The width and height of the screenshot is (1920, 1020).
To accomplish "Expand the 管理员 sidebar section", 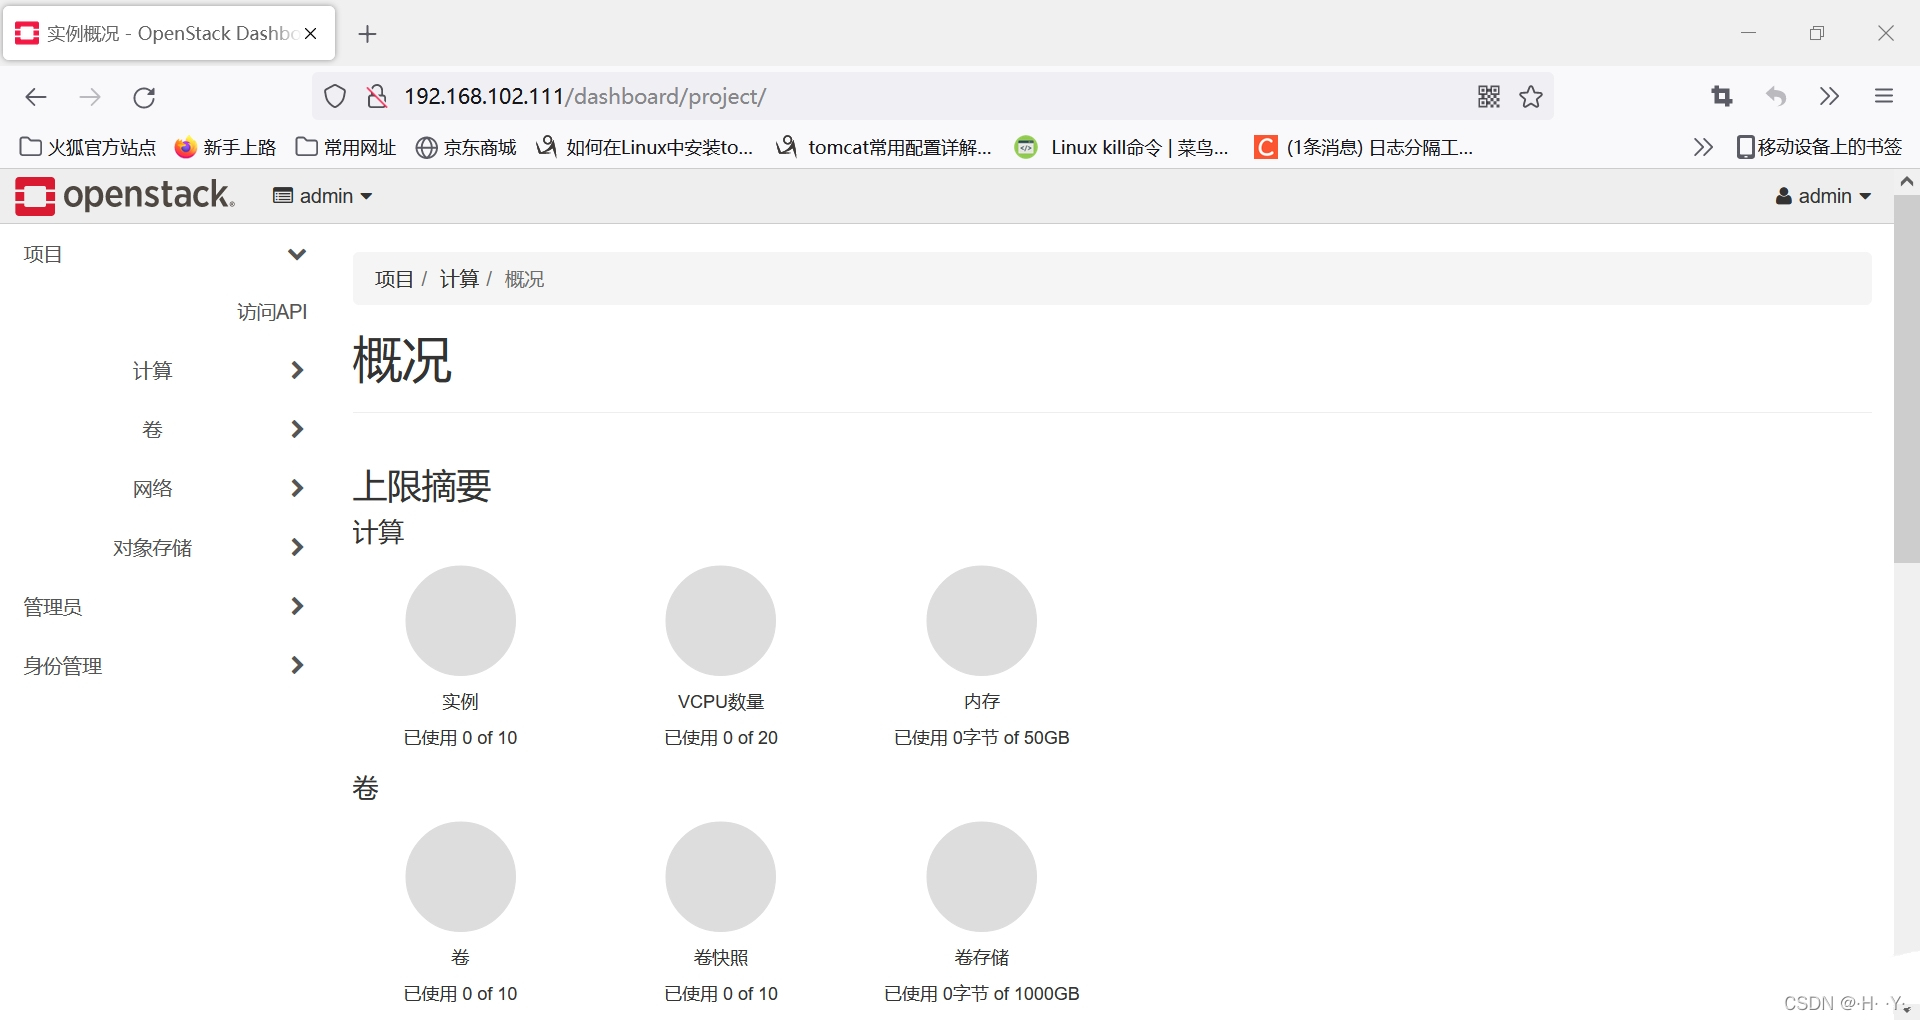I will coord(164,606).
